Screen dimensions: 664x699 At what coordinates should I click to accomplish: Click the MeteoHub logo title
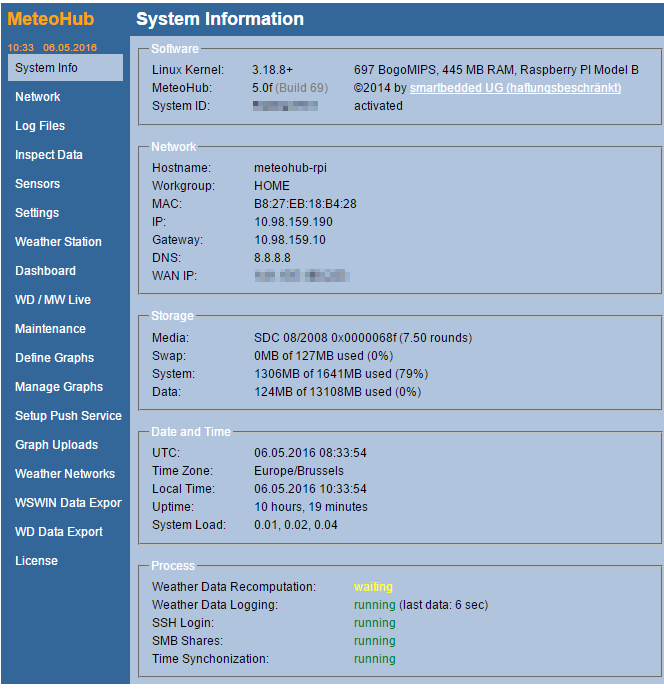[x=51, y=19]
